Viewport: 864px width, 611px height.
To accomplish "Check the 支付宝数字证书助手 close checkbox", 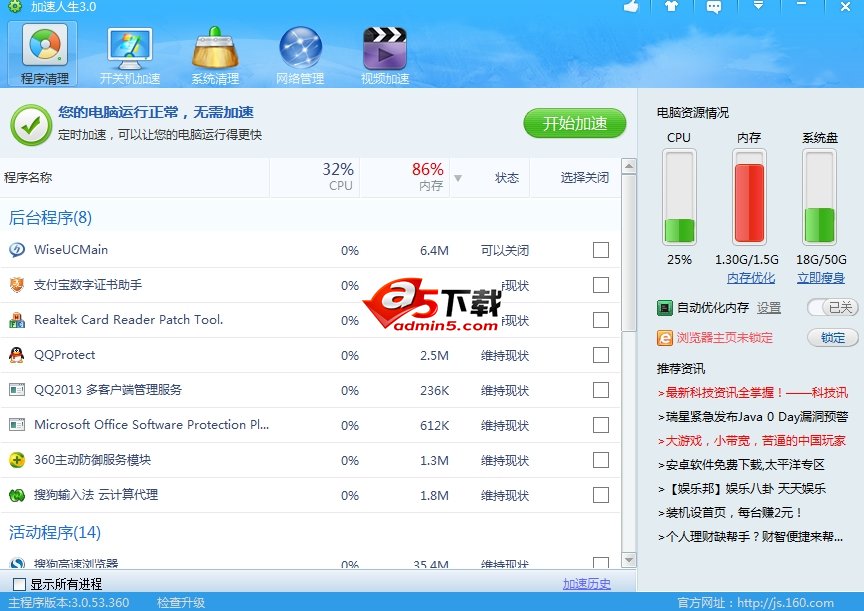I will point(601,285).
